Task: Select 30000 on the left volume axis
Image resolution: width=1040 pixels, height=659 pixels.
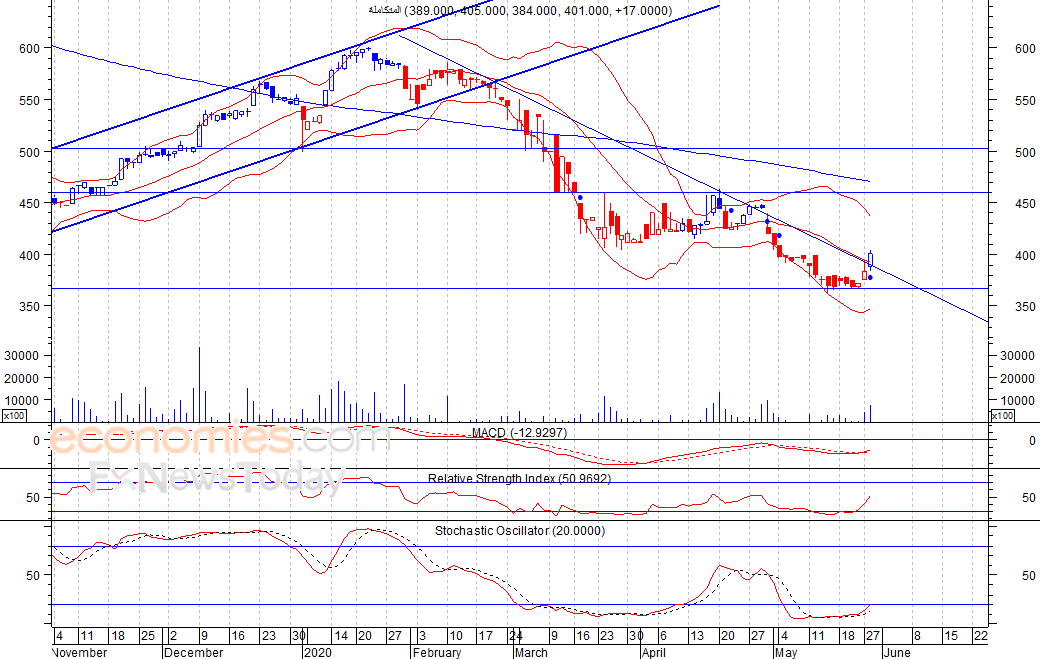Action: click(x=22, y=355)
